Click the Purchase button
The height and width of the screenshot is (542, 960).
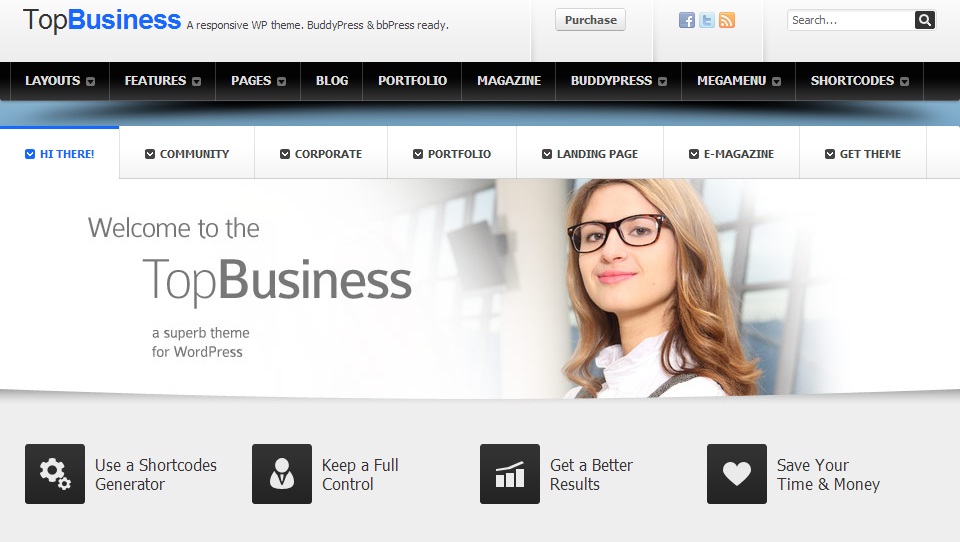(x=590, y=20)
